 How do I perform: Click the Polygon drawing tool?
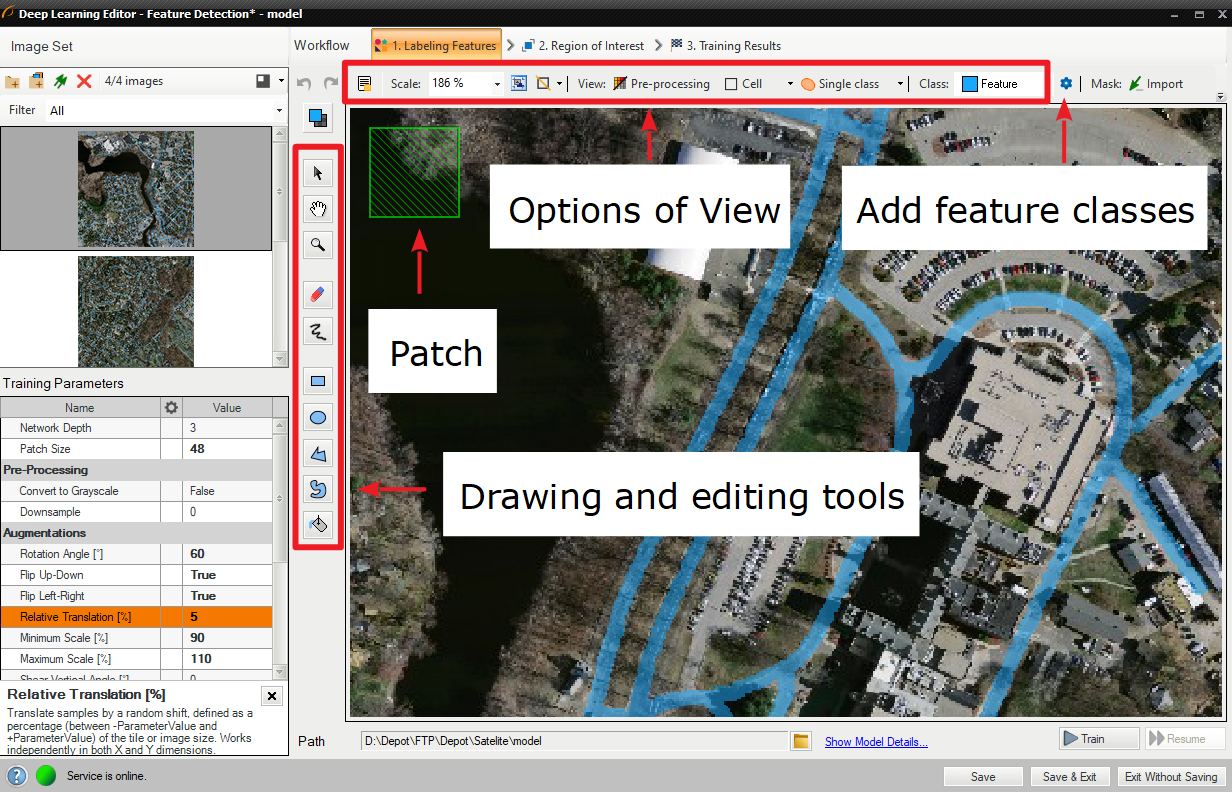coord(318,454)
